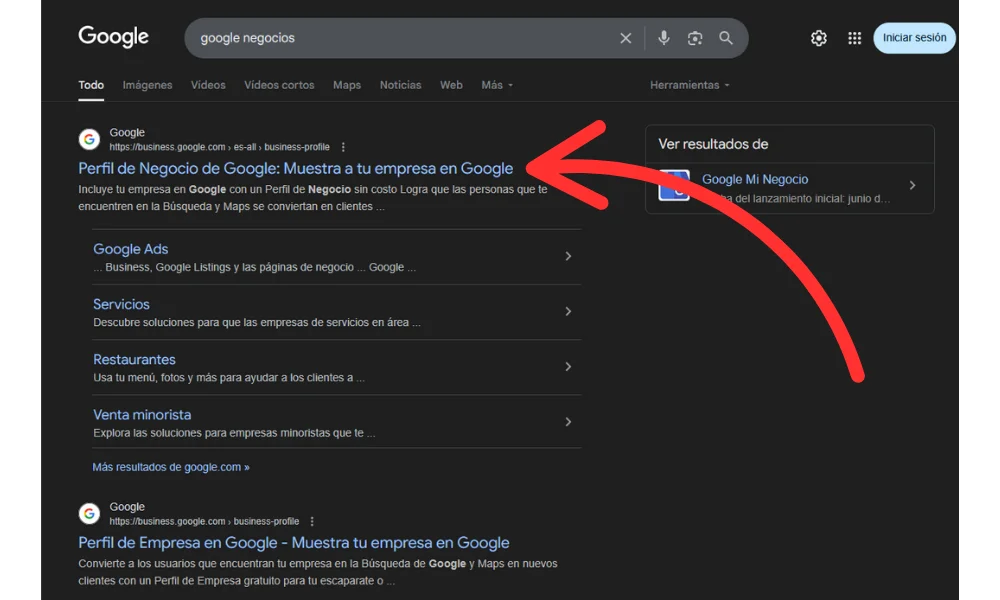Click the 'Explora las soluciones para empresas minoristas' description

point(234,433)
